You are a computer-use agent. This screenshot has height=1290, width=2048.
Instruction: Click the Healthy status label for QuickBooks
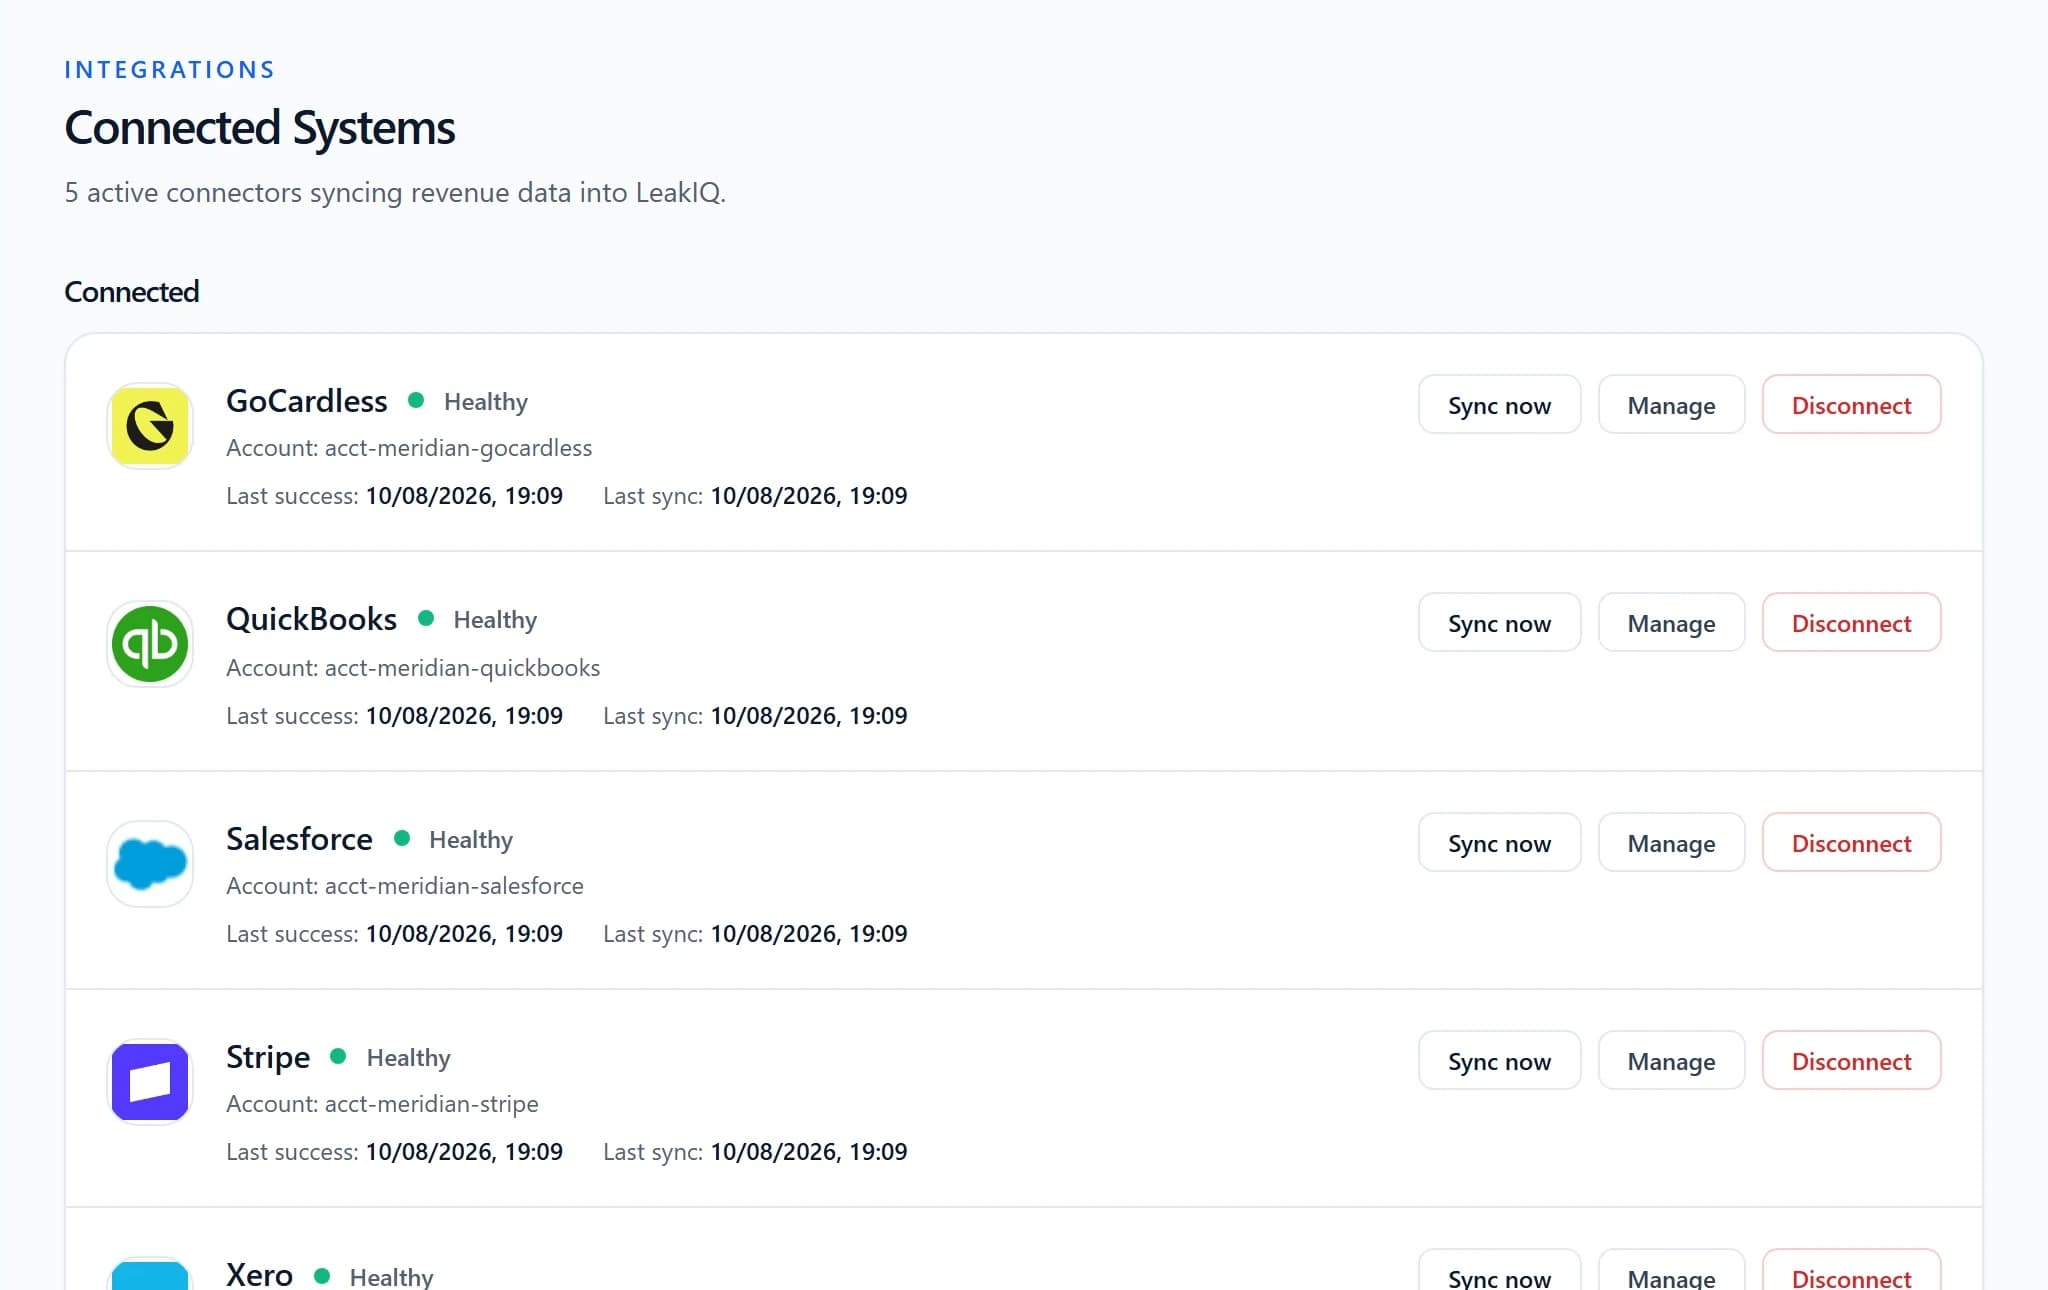(x=496, y=620)
